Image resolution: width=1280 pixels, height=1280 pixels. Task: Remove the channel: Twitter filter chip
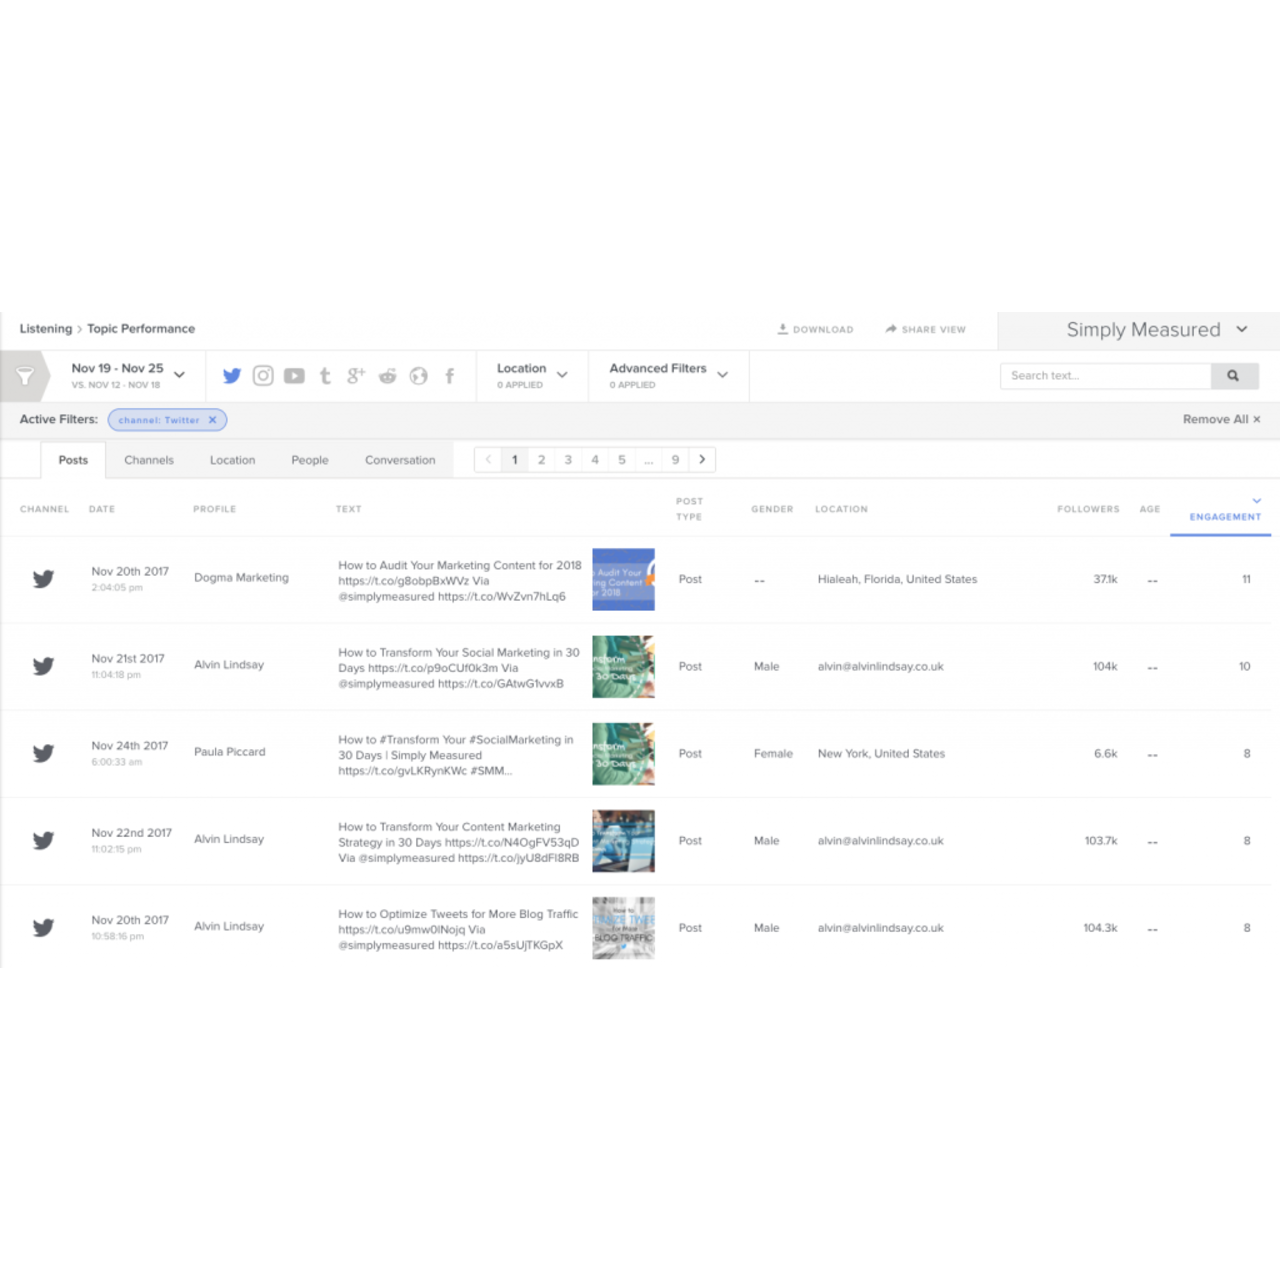[x=212, y=420]
